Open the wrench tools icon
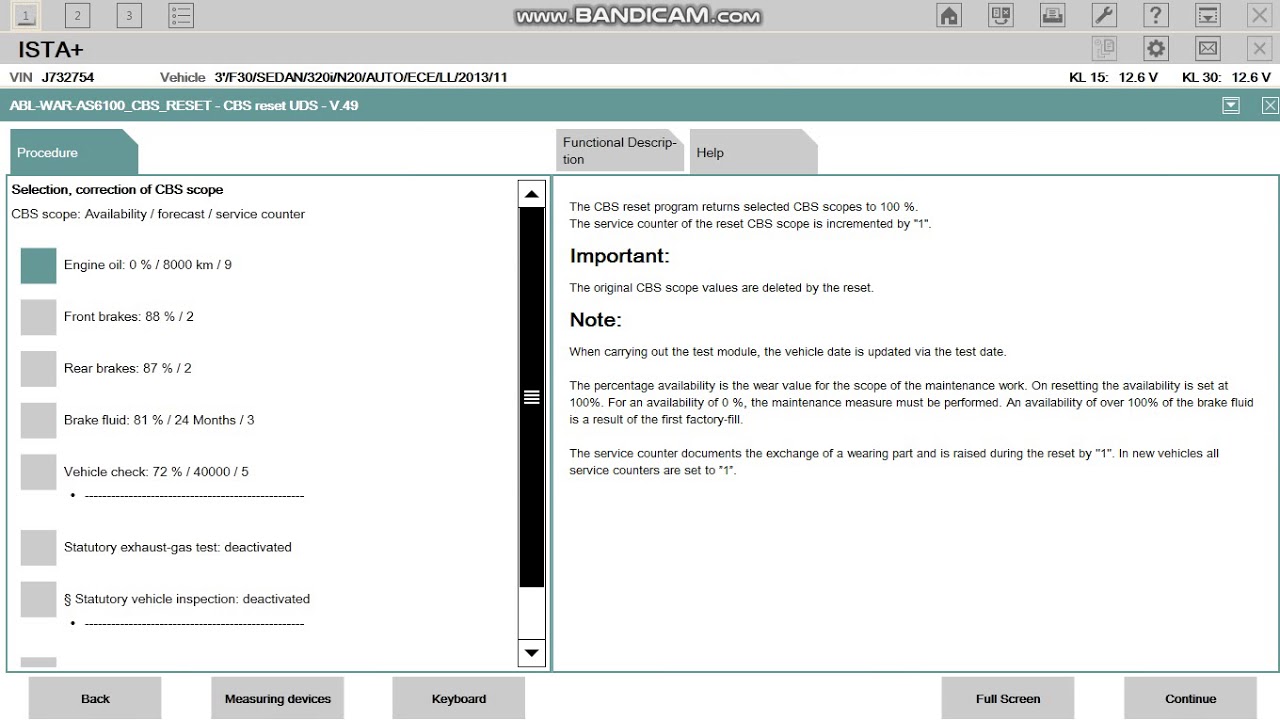The image size is (1280, 720). pos(1105,15)
